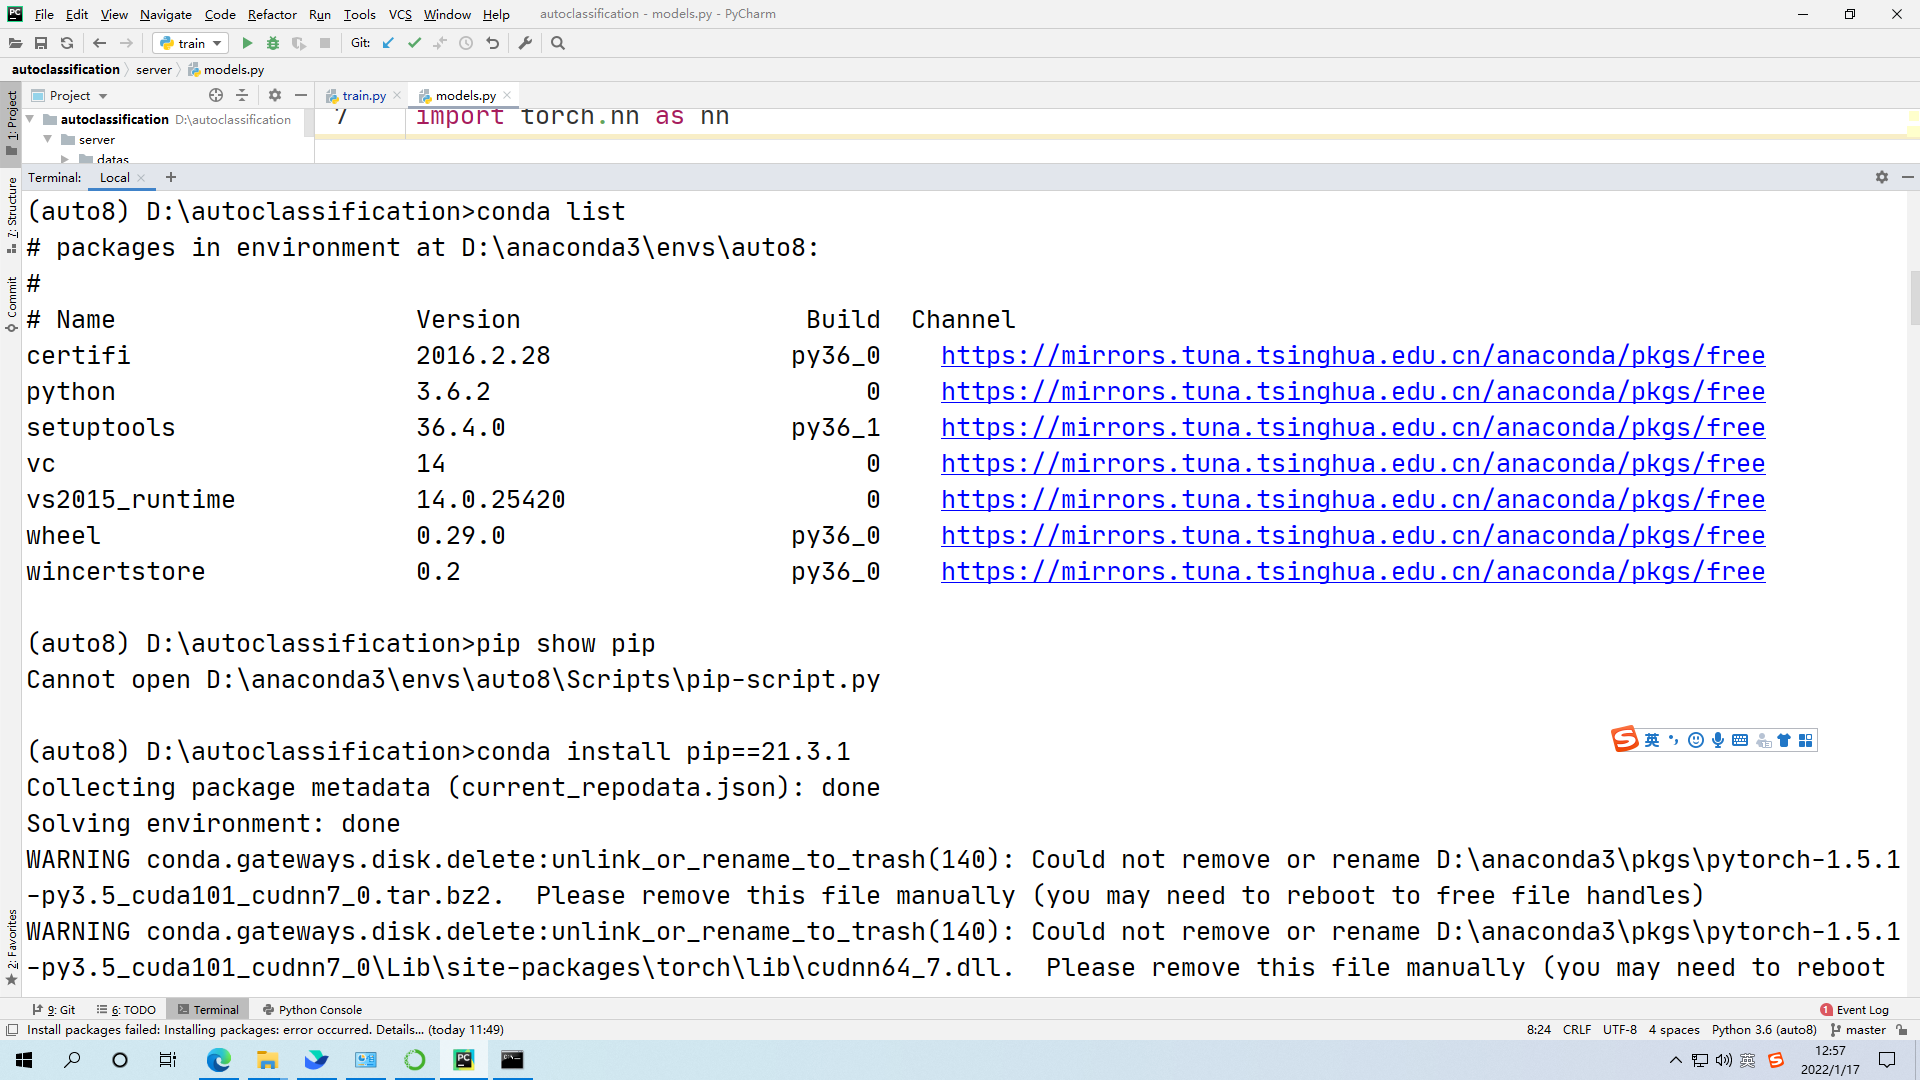The height and width of the screenshot is (1080, 1920).
Task: Click the Stop square button
Action: tap(325, 43)
